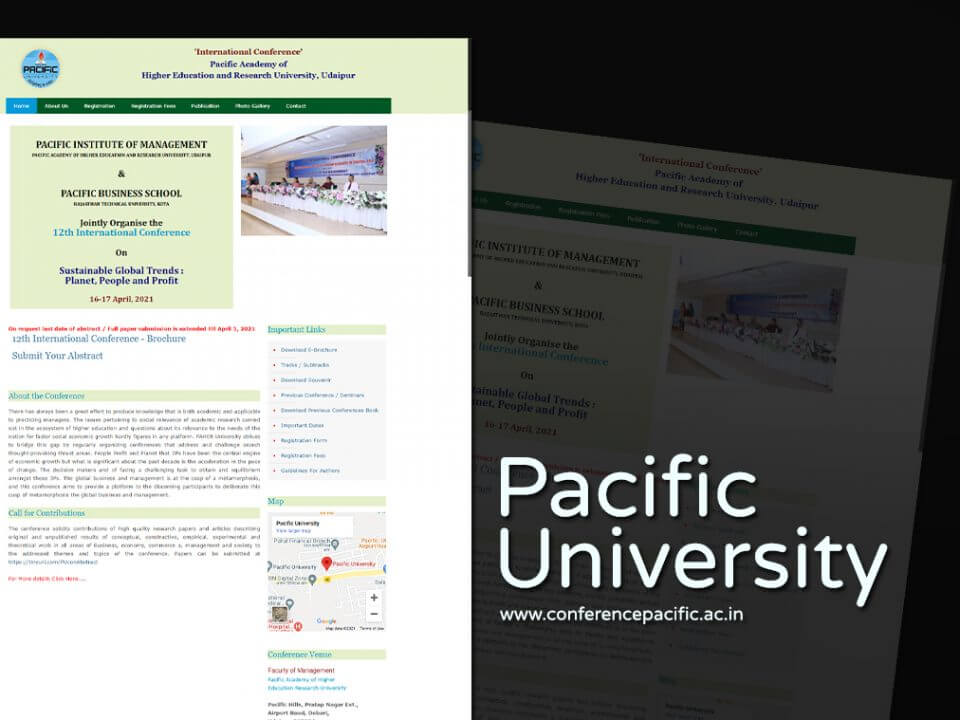The width and height of the screenshot is (960, 720).
Task: Click the www.conferencepacific.ac.in text
Action: (x=621, y=614)
